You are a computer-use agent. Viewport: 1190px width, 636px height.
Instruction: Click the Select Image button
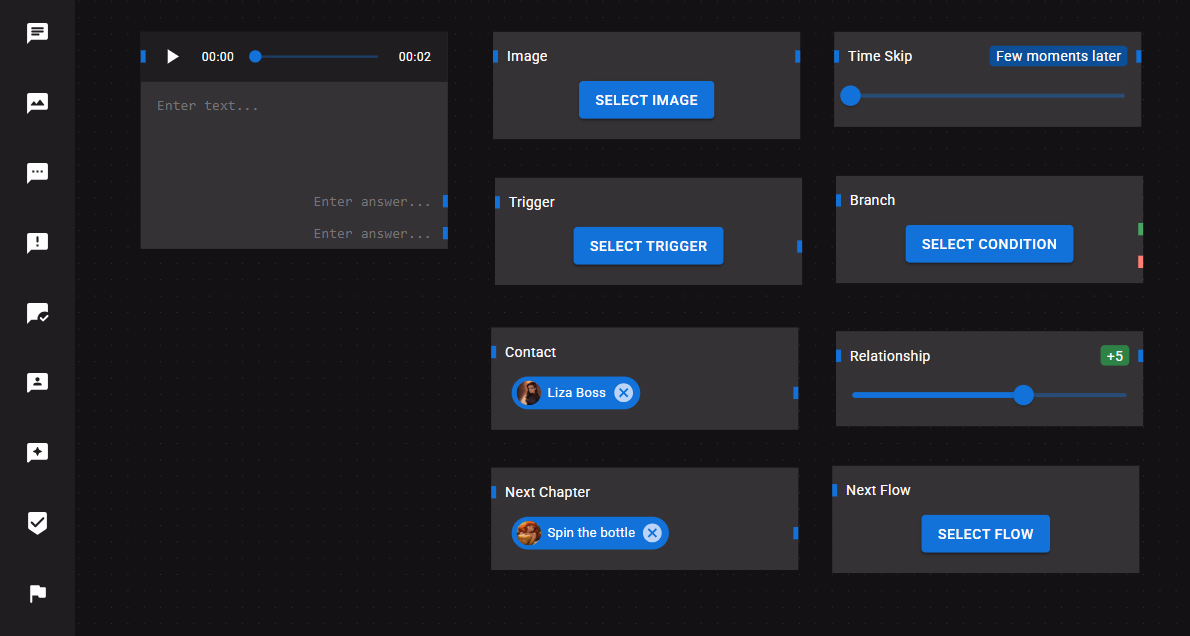pyautogui.click(x=646, y=100)
